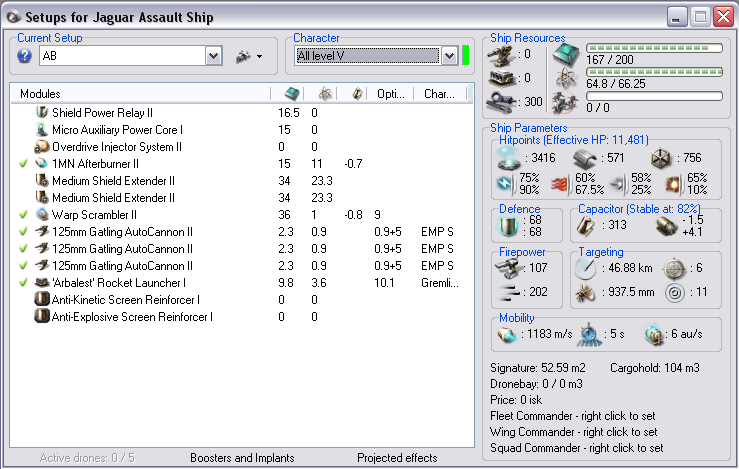Image resolution: width=739 pixels, height=469 pixels.
Task: Click the kinetic resistance icon
Action: click(618, 184)
